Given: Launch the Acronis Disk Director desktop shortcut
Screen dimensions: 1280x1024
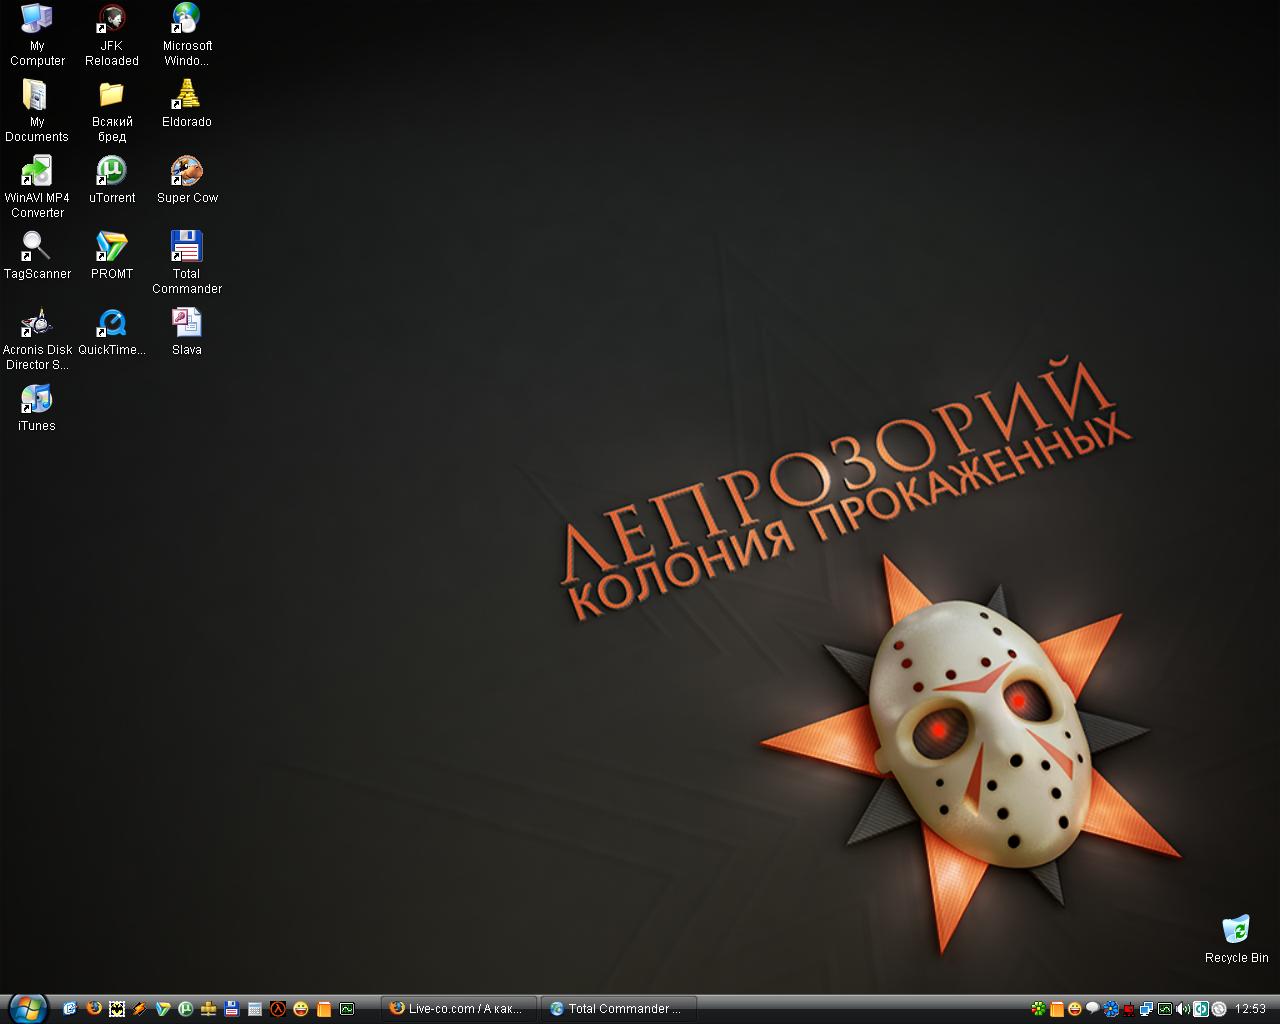Looking at the screenshot, I should [37, 323].
